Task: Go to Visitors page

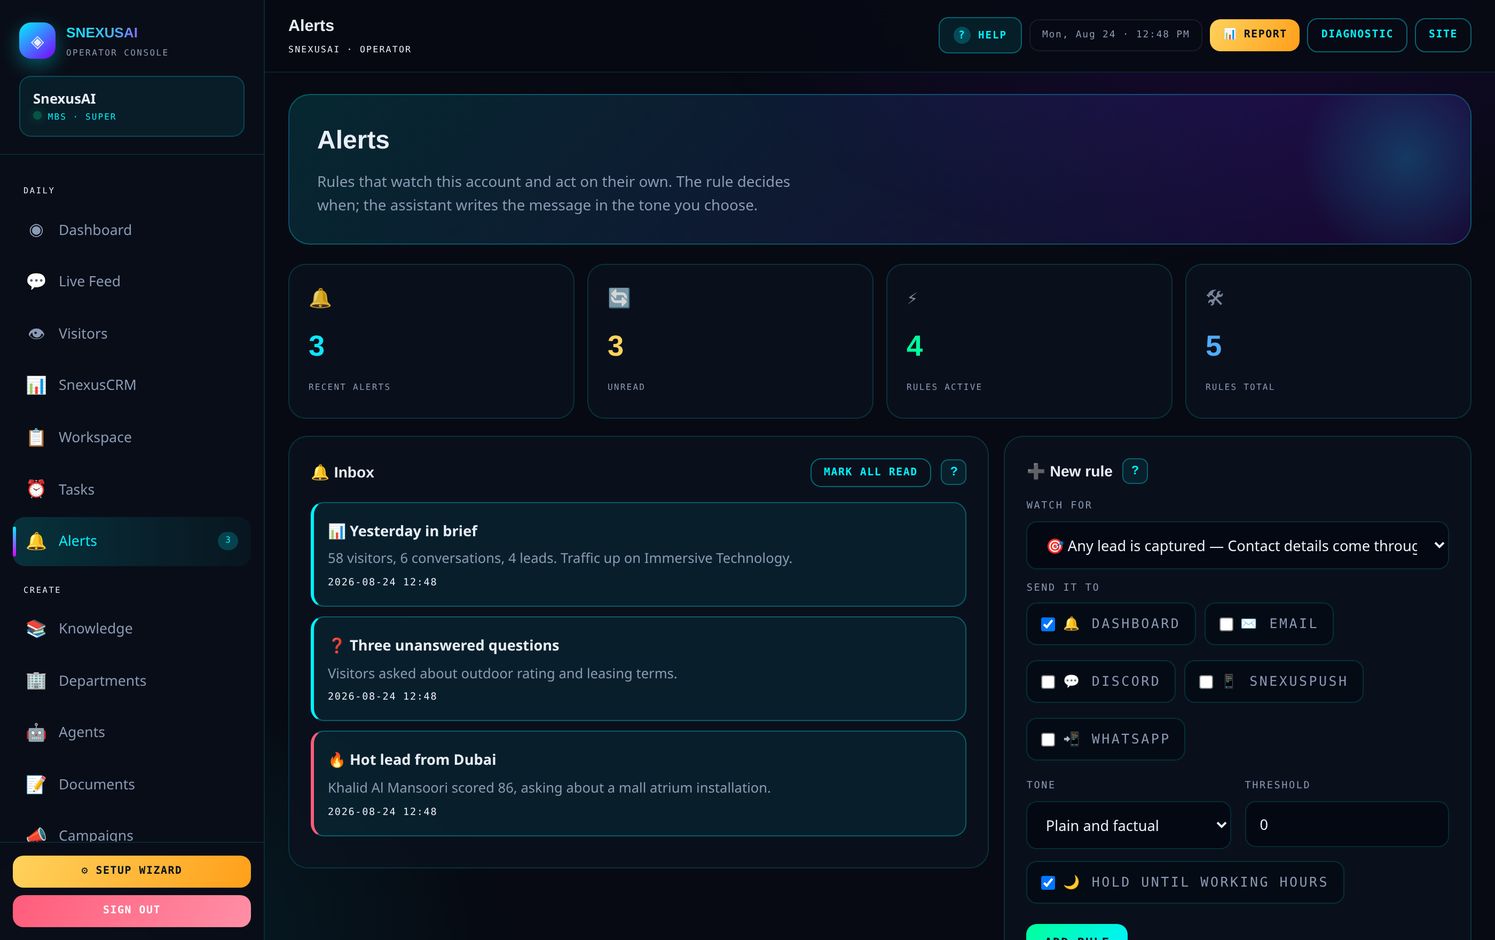Action: click(x=131, y=334)
